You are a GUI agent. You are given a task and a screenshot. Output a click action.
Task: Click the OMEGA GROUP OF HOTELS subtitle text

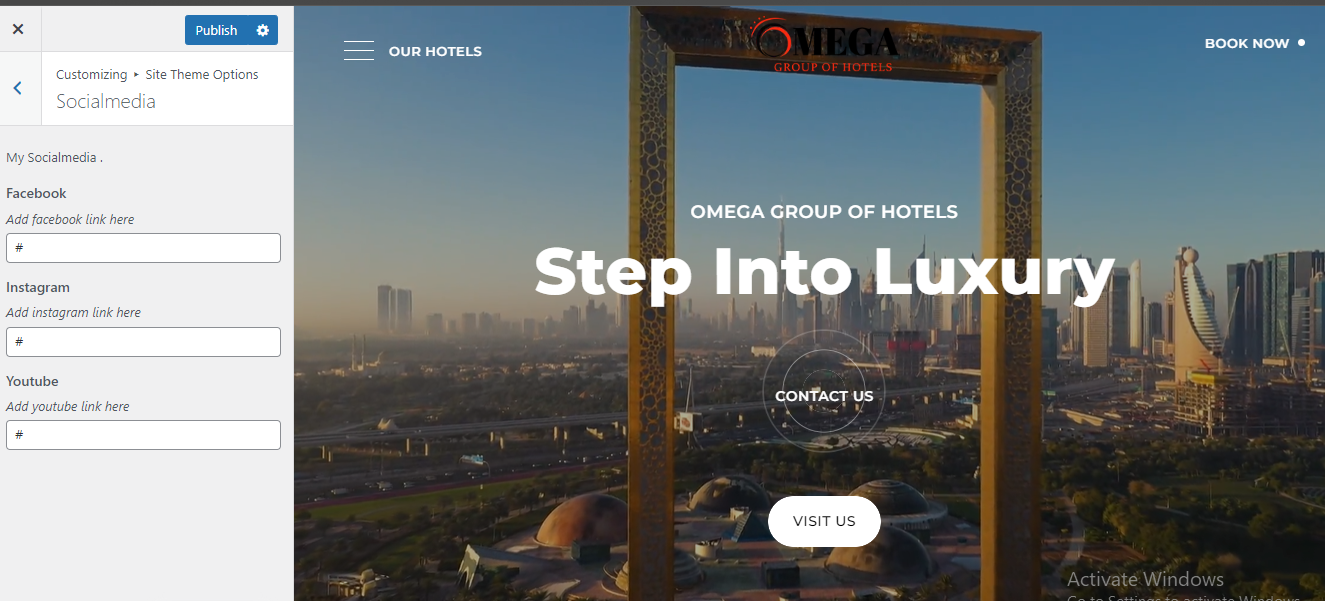(x=824, y=212)
